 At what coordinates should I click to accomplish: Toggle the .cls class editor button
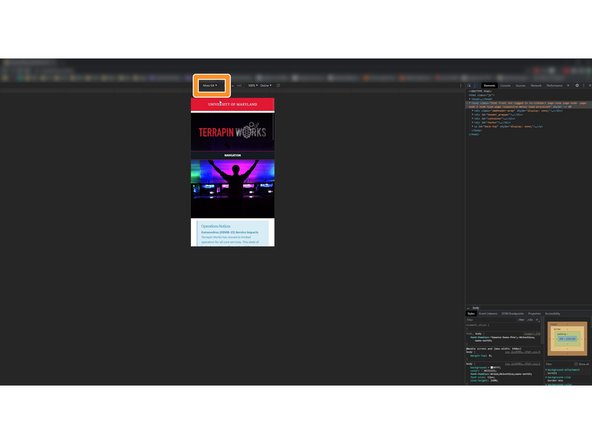(x=530, y=320)
